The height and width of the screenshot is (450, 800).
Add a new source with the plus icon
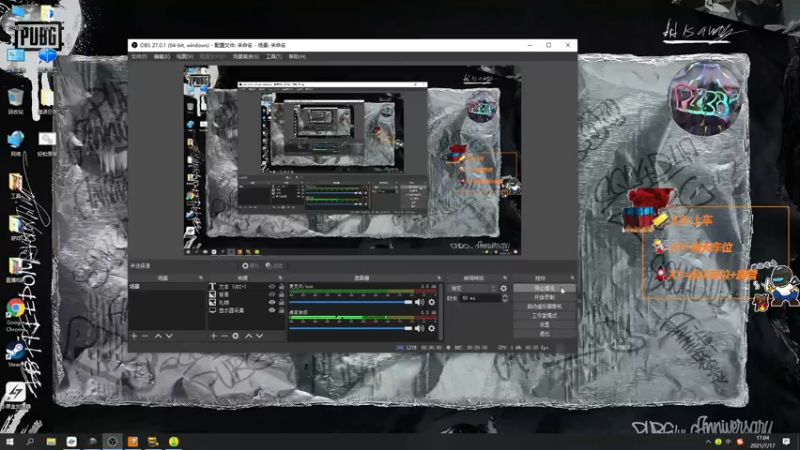[x=214, y=336]
